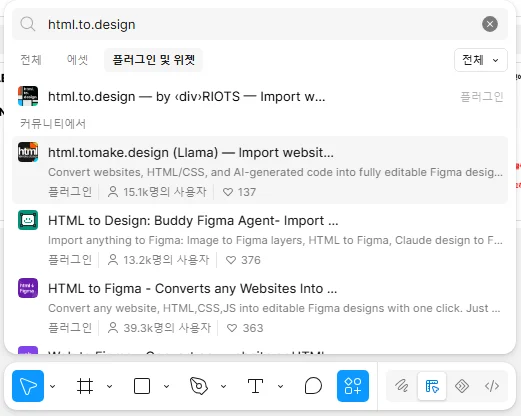Screen dimensions: 521x416
Task: Click the heart icon showing 376 likes
Action: pyautogui.click(x=231, y=260)
